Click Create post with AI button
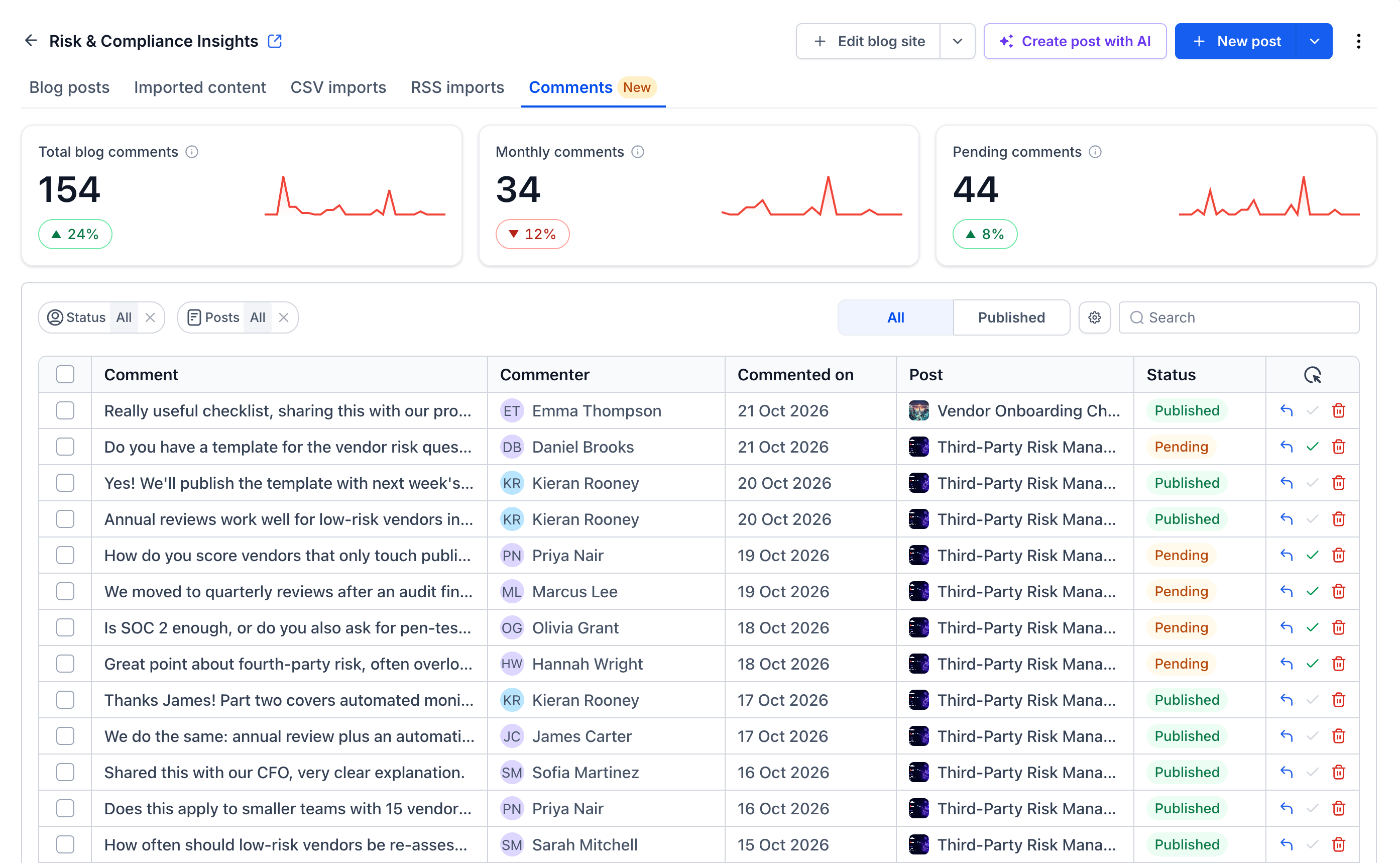 pos(1075,41)
